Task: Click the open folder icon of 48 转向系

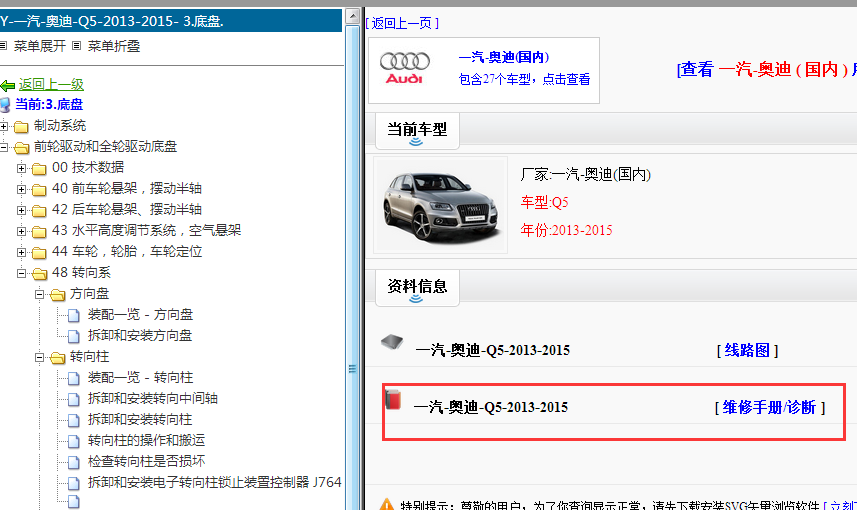Action: pyautogui.click(x=39, y=273)
